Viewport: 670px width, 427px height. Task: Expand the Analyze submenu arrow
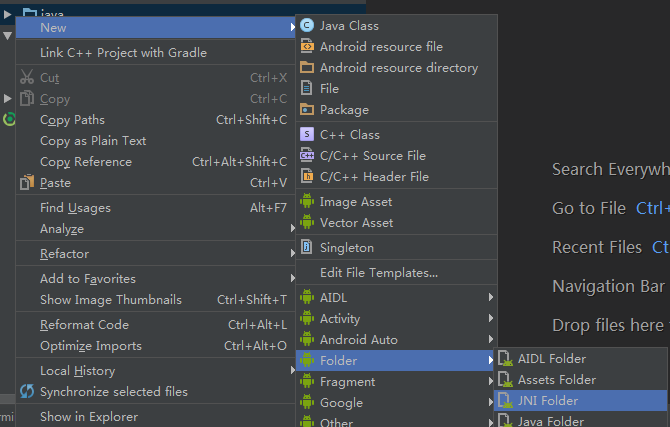[x=292, y=228]
